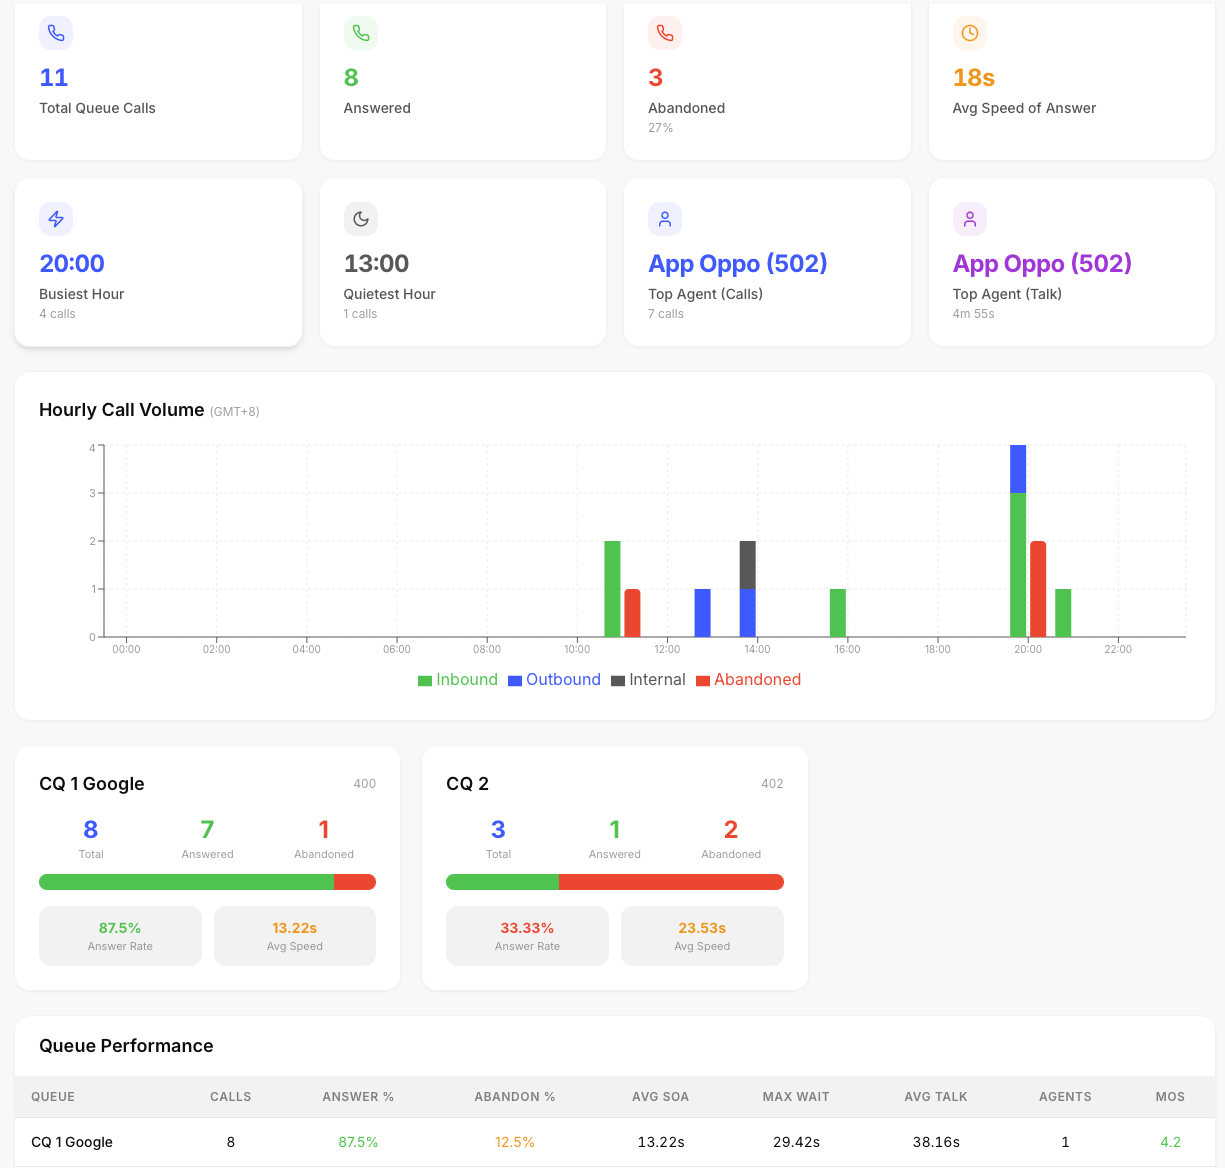The width and height of the screenshot is (1225, 1168).
Task: Select the CQ 2 queue card title
Action: 468,784
